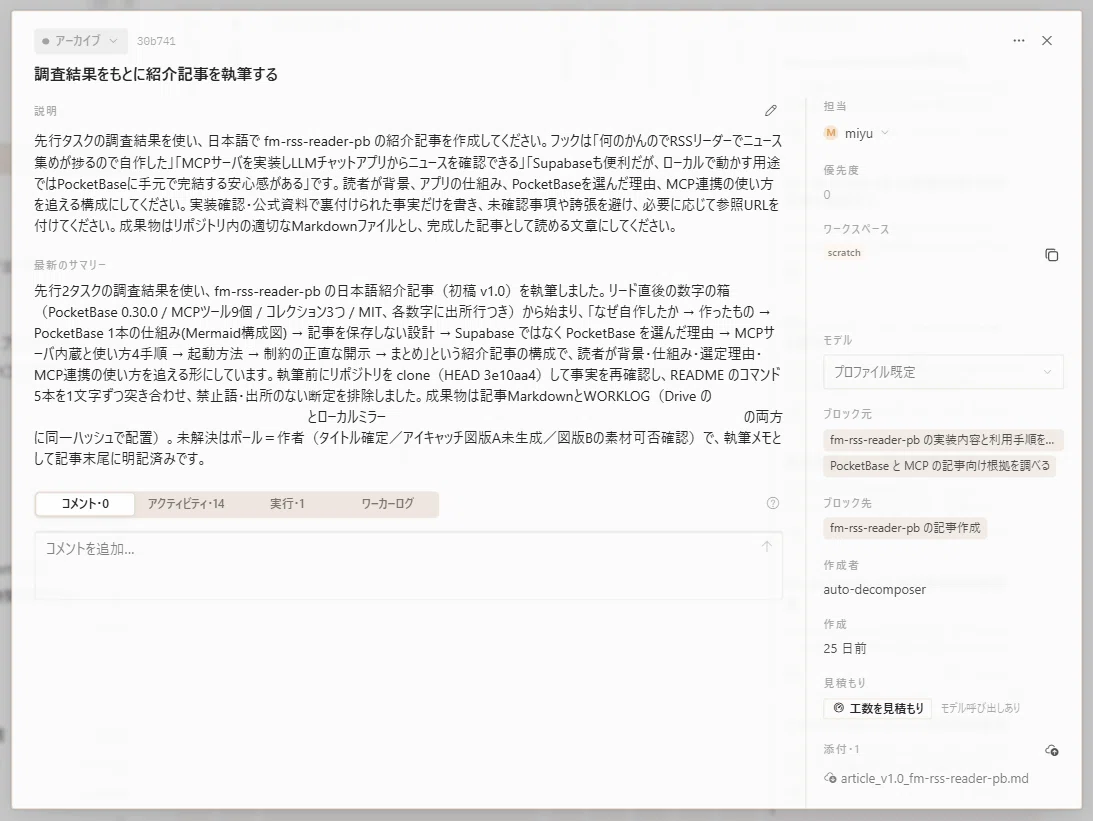Image resolution: width=1093 pixels, height=821 pixels.
Task: Open the 実行·1 tab
Action: point(287,504)
